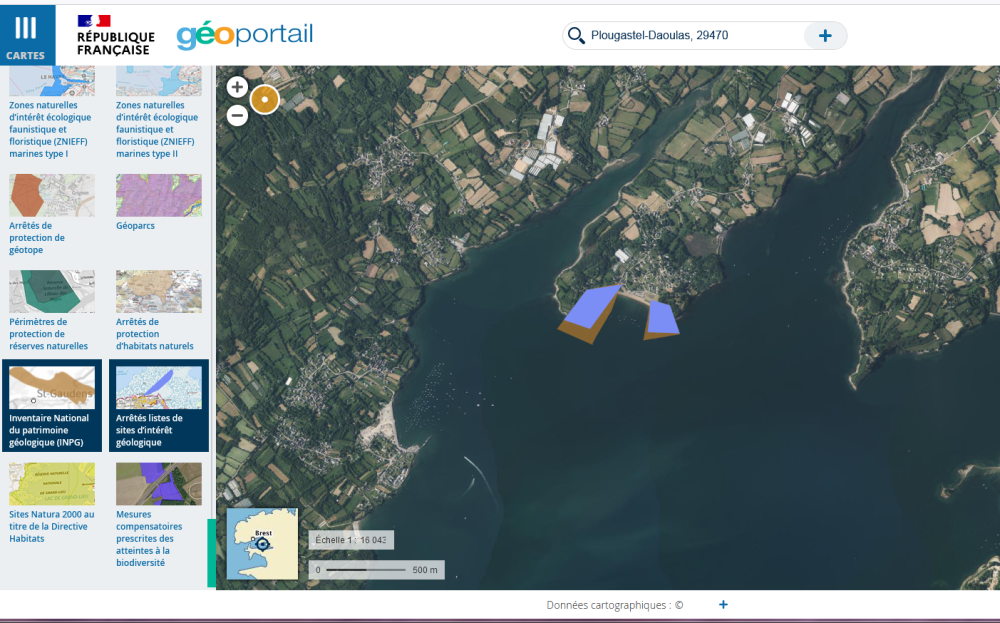Click the orange compass orientation button
This screenshot has width=1000, height=623.
[264, 100]
